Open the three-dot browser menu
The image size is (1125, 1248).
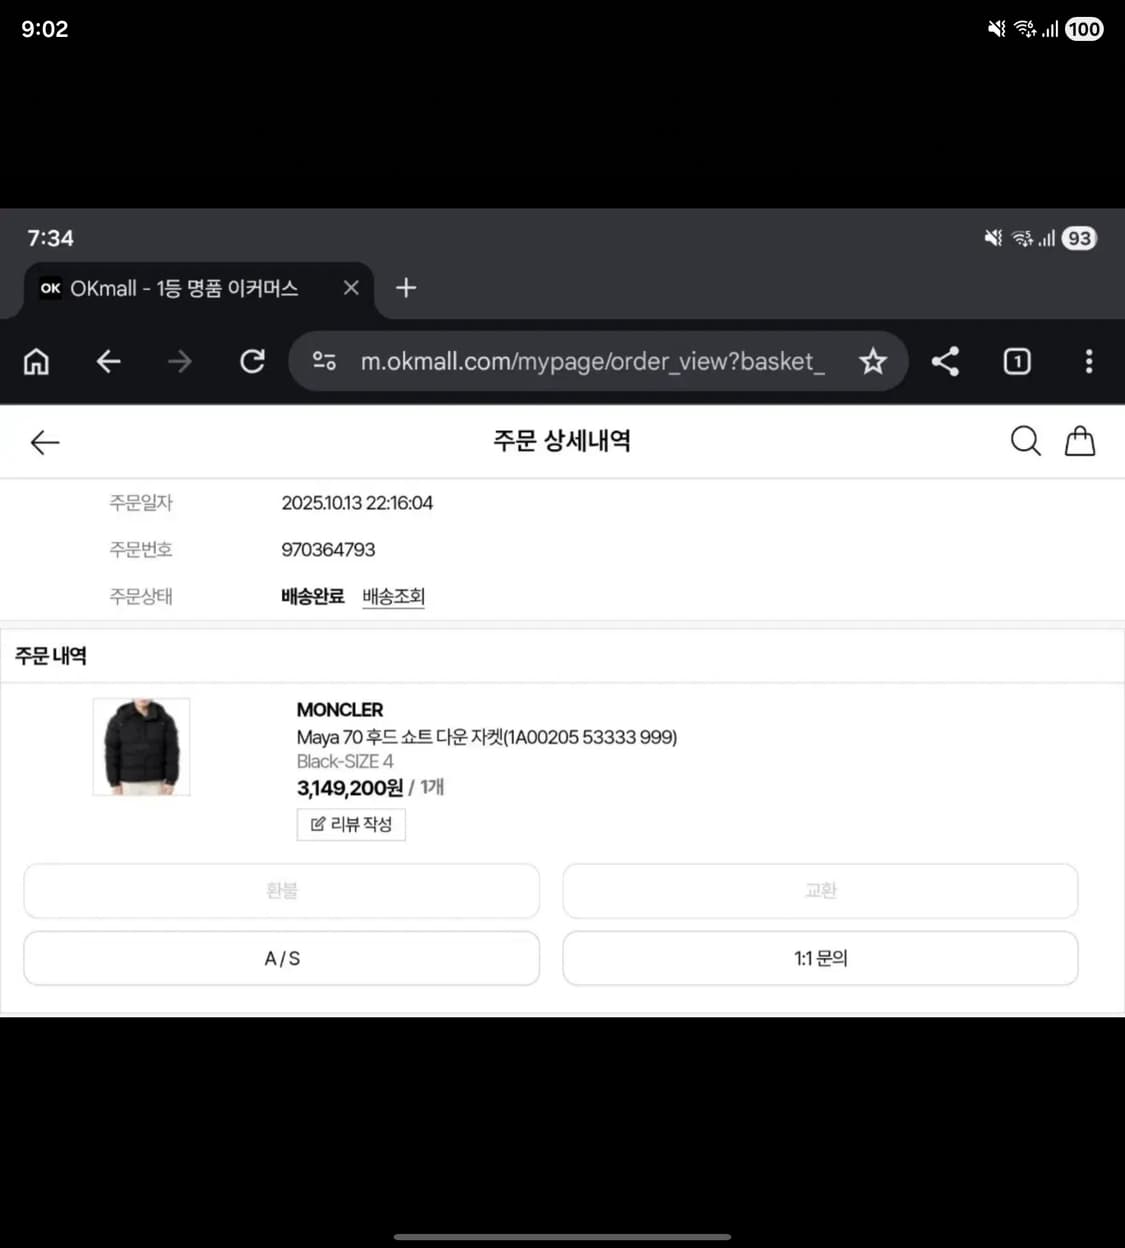[1089, 361]
